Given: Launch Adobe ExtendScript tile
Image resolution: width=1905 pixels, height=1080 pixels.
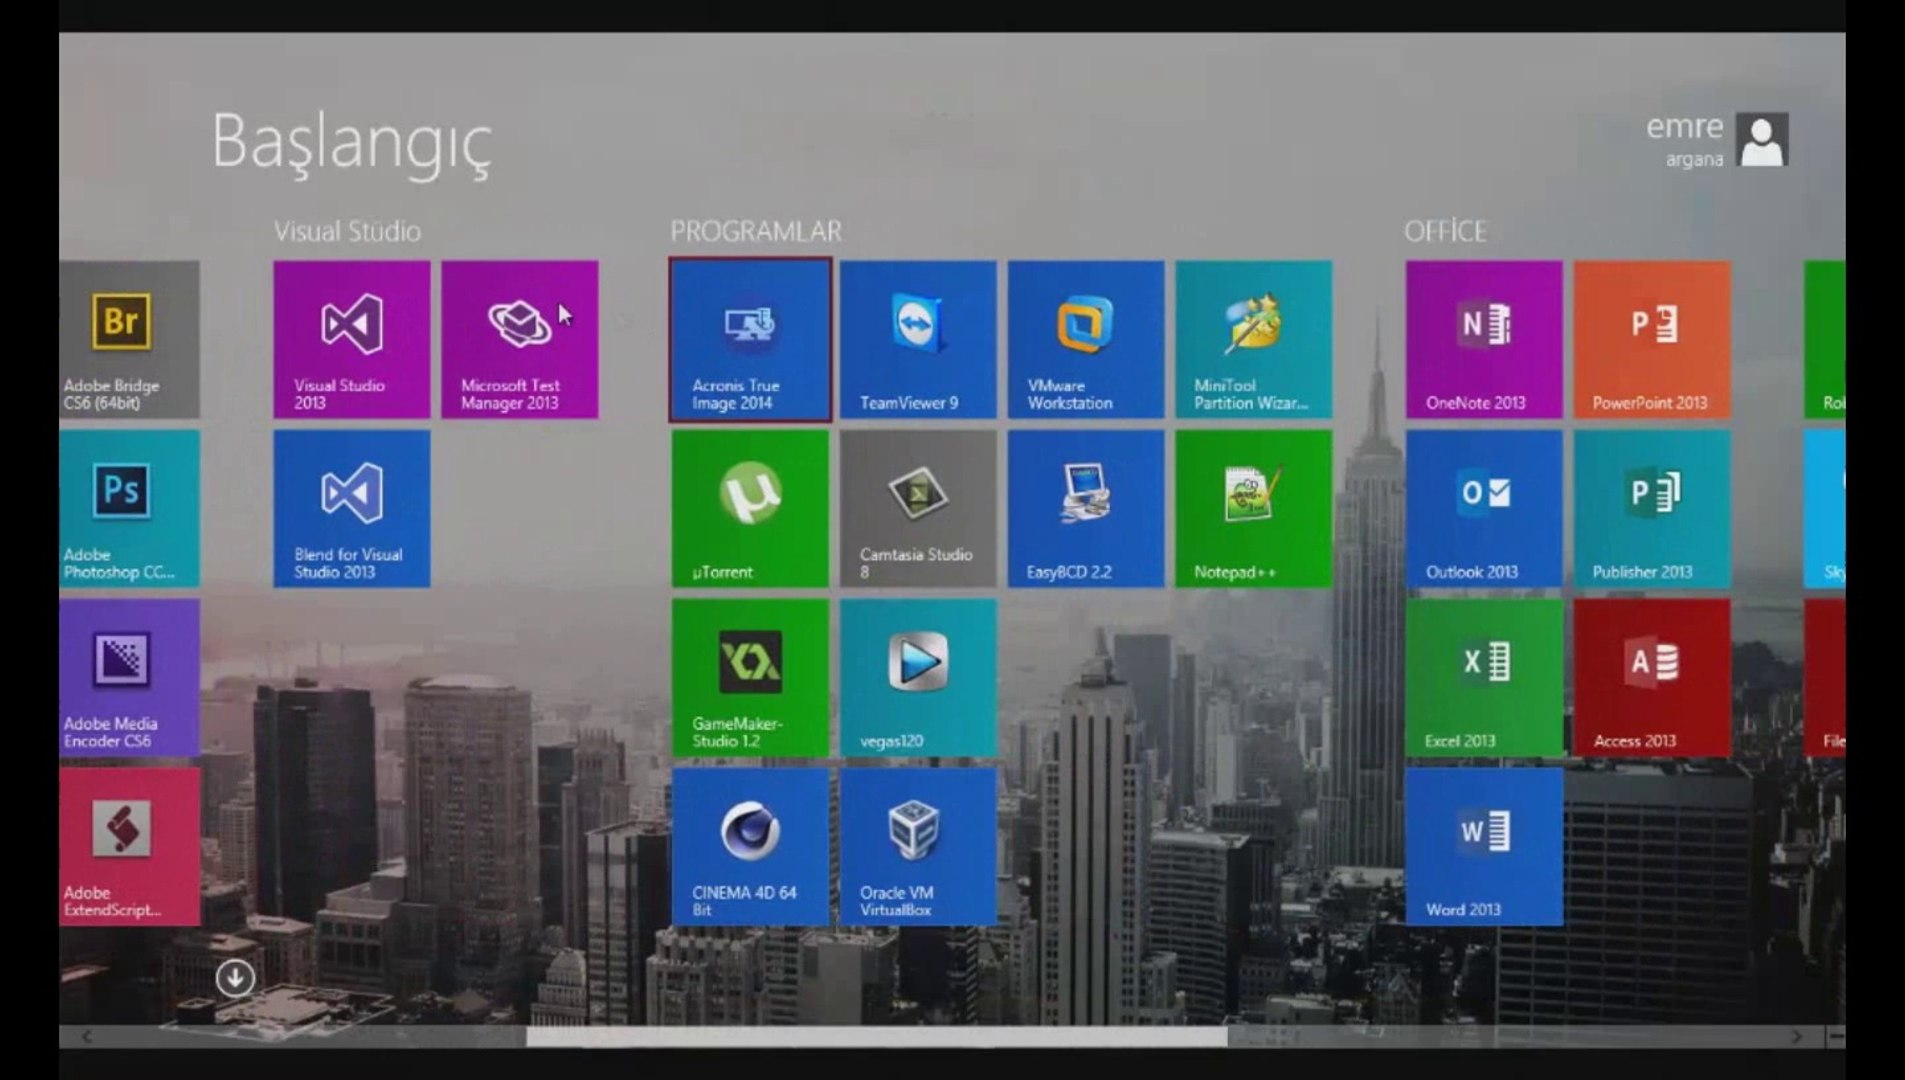Looking at the screenshot, I should click(129, 847).
